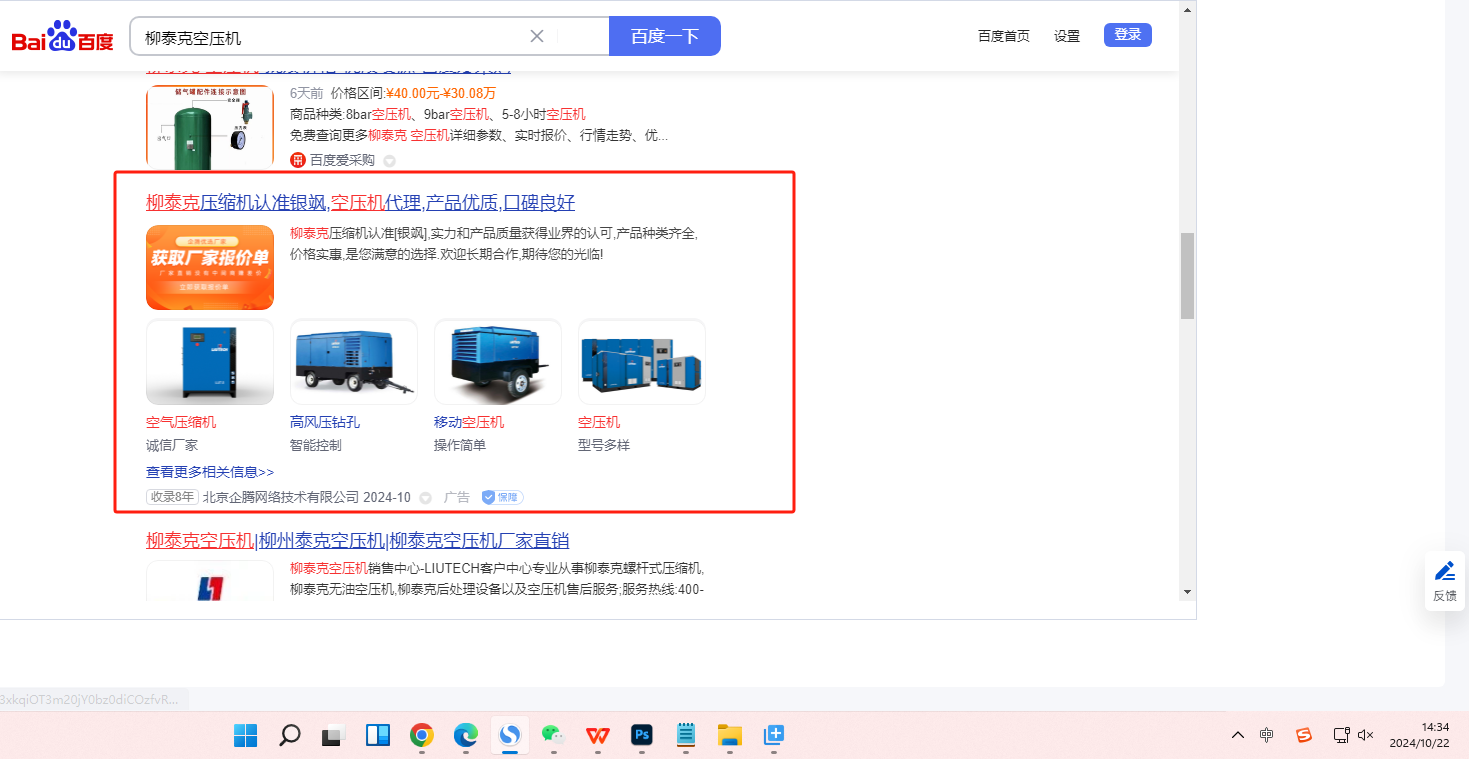The width and height of the screenshot is (1469, 759).
Task: Click the 广告 ad label
Action: click(x=457, y=497)
